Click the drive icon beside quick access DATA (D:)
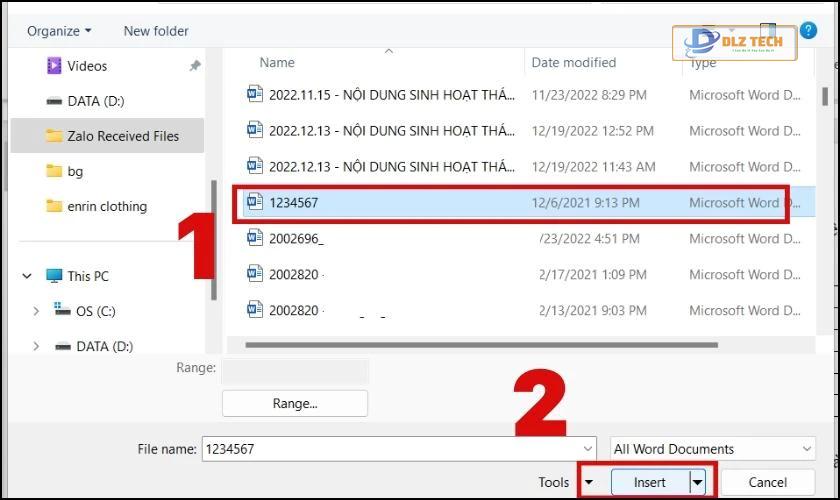840x500 pixels. (54, 101)
